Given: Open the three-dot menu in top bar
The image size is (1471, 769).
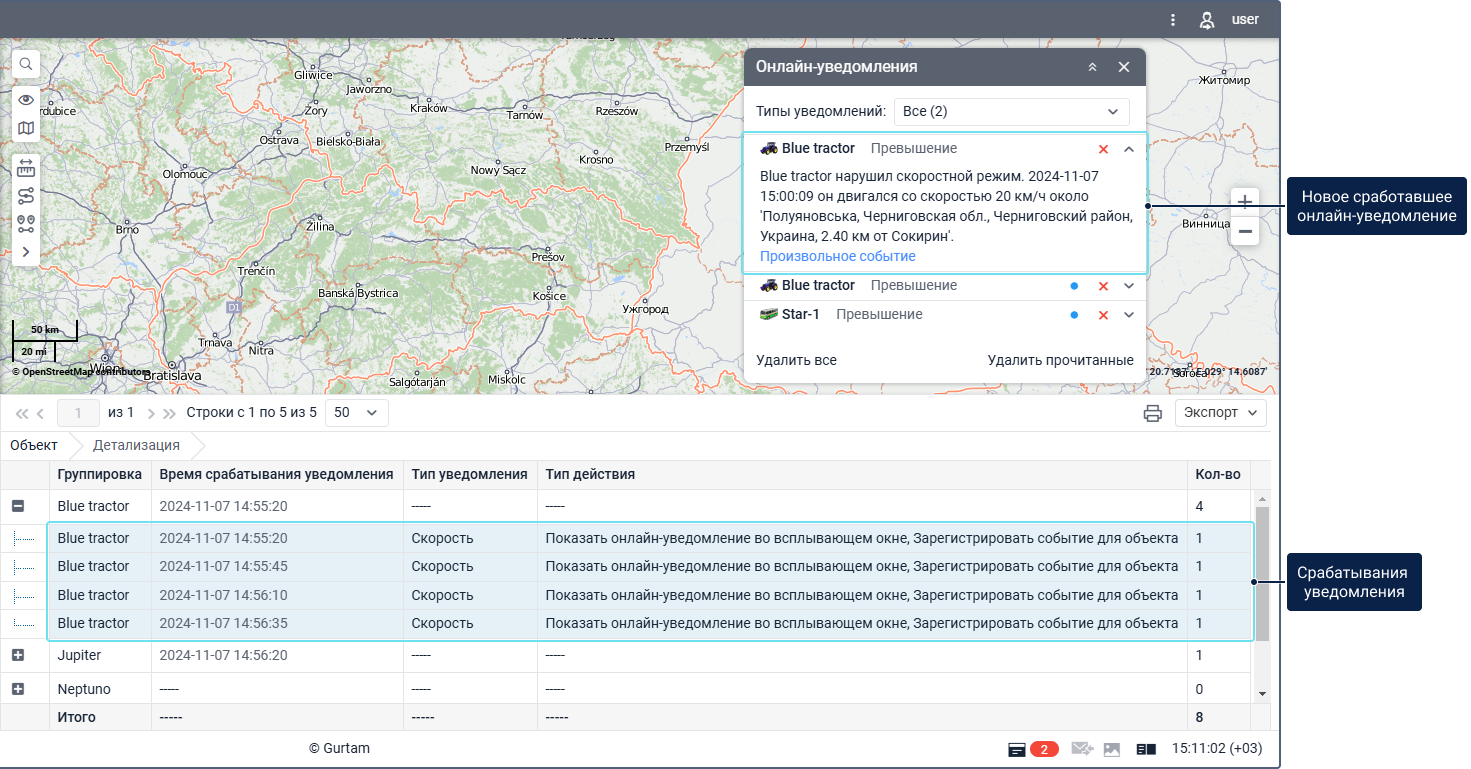Looking at the screenshot, I should coord(1173,20).
